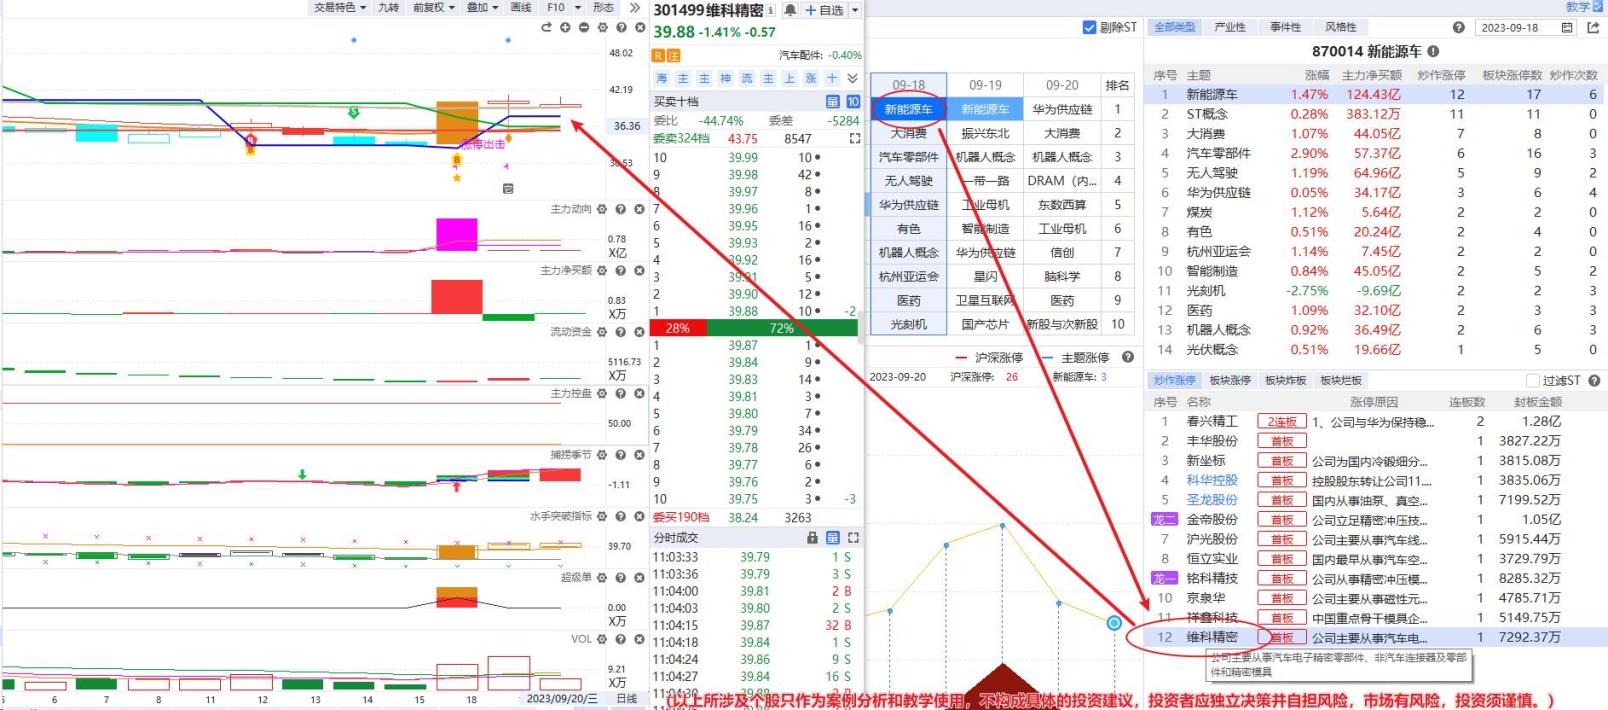Open main chart indicator settings gear
The height and width of the screenshot is (710, 1608).
pyautogui.click(x=602, y=27)
